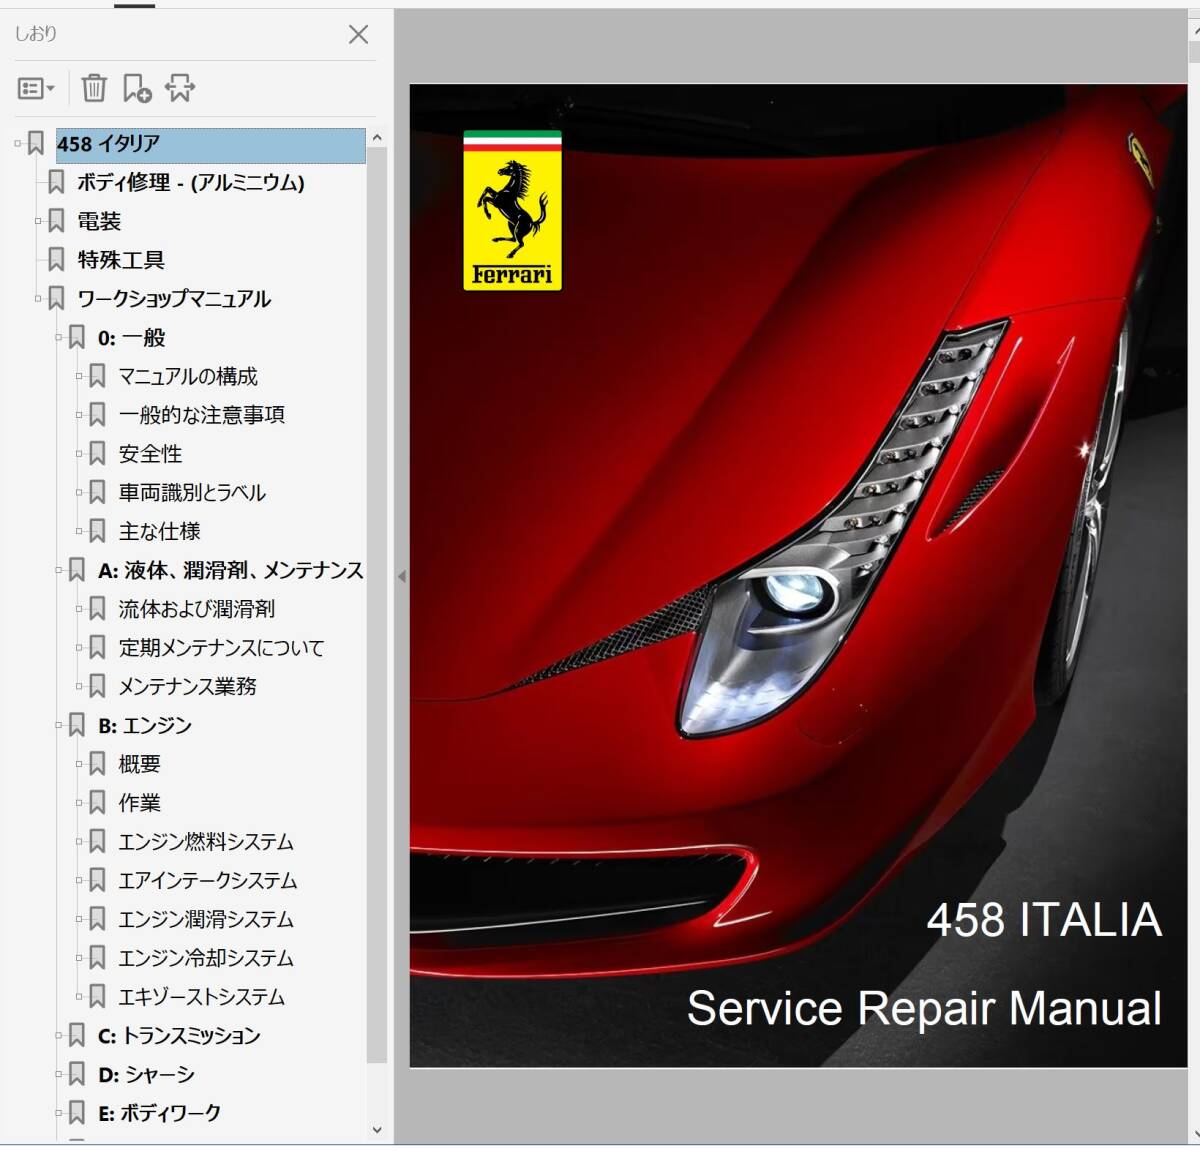Click the bookmark icon beside メンテナンス業務

click(x=97, y=687)
